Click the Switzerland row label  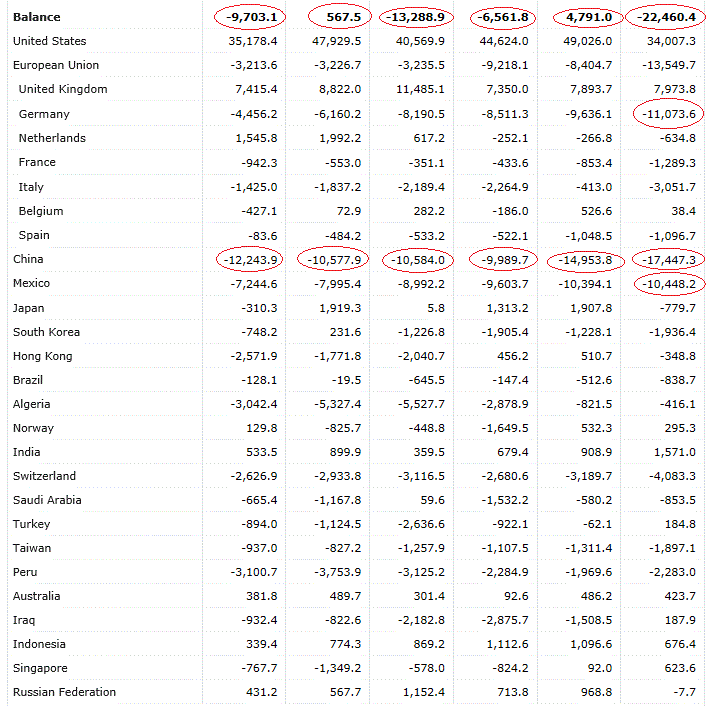[x=44, y=476]
